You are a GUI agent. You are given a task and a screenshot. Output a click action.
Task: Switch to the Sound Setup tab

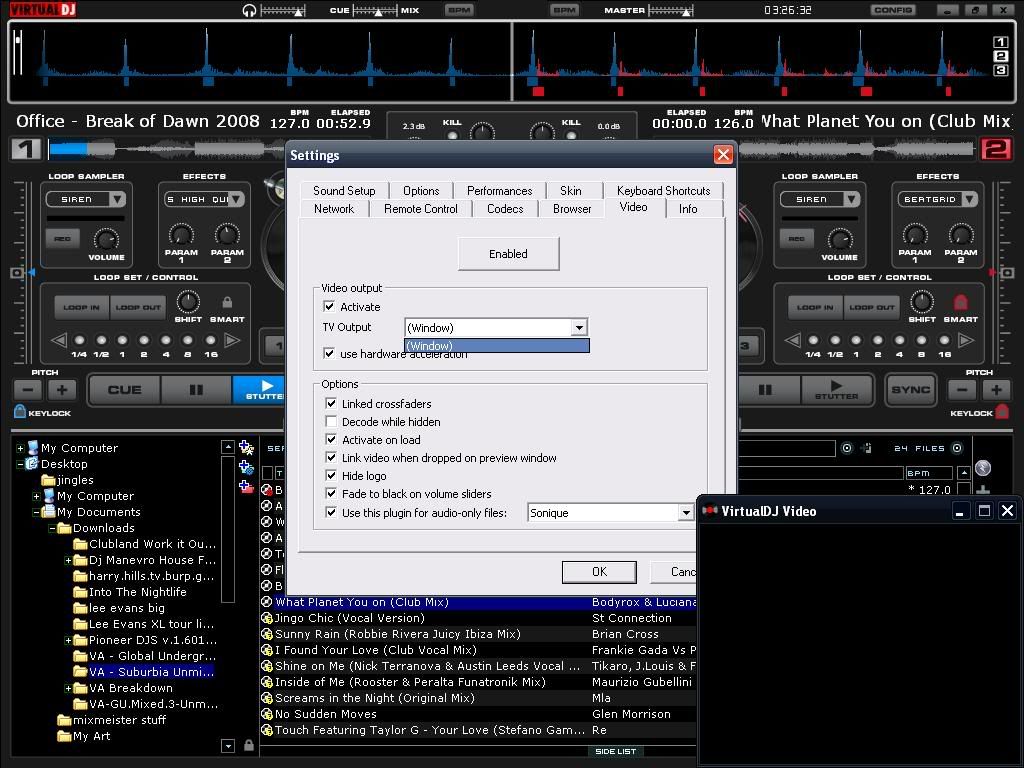point(344,191)
